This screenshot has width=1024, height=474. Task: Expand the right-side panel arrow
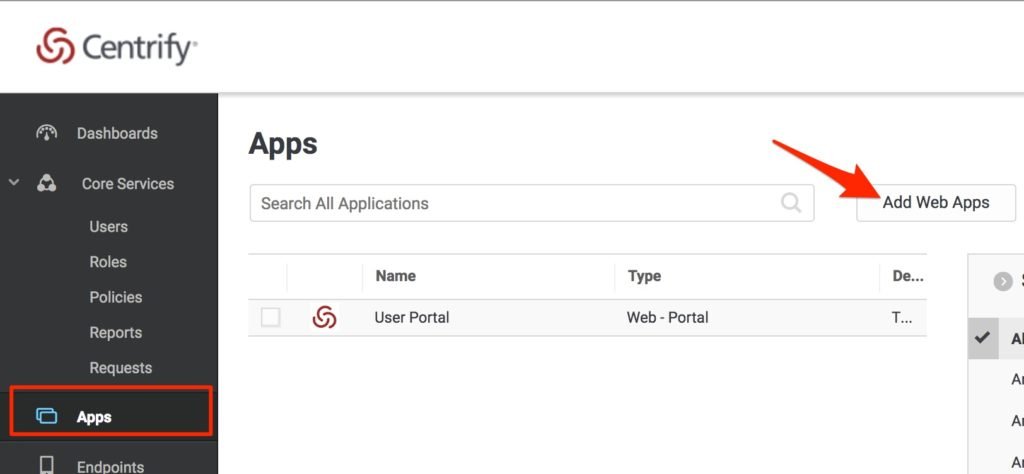pos(1003,281)
